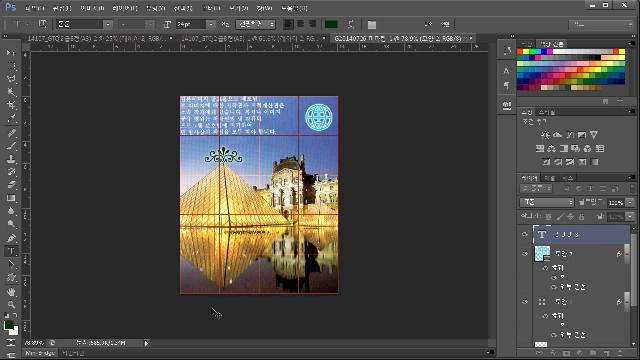The height and width of the screenshot is (360, 640).
Task: Select the Rectangular Marquee tool
Action: (x=11, y=66)
